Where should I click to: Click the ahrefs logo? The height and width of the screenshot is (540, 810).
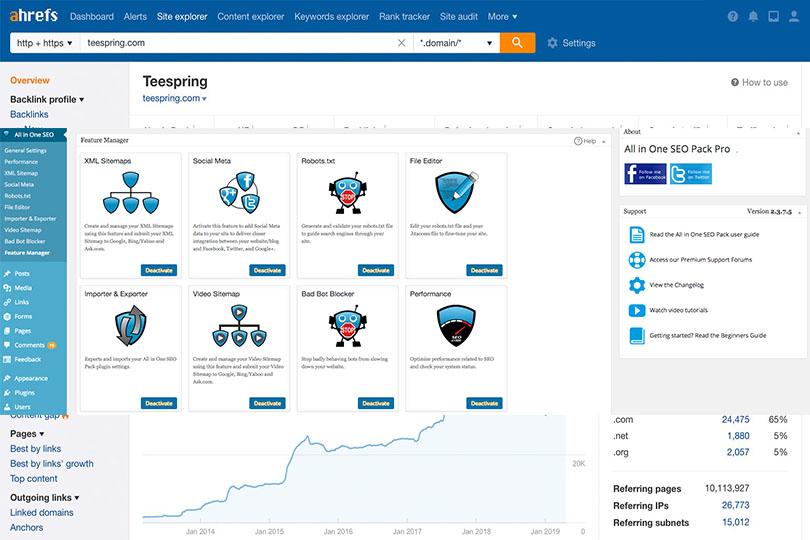tap(34, 16)
